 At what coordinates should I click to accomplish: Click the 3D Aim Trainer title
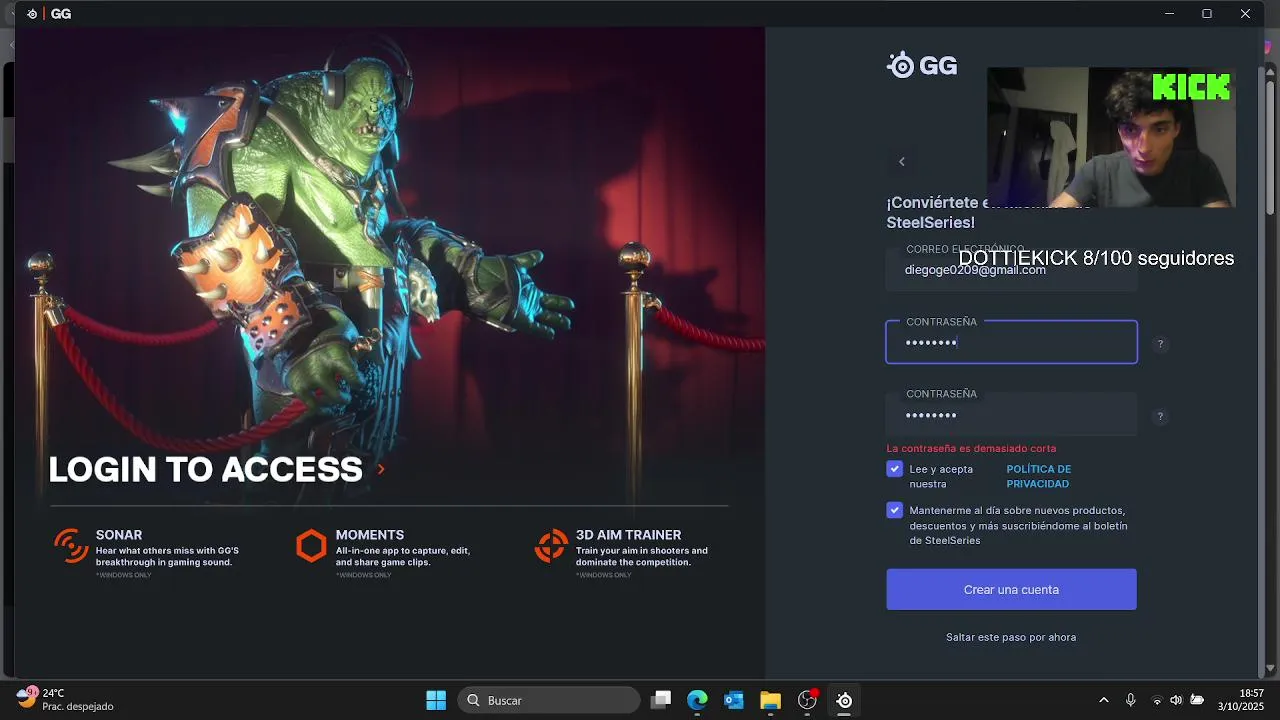[x=628, y=535]
